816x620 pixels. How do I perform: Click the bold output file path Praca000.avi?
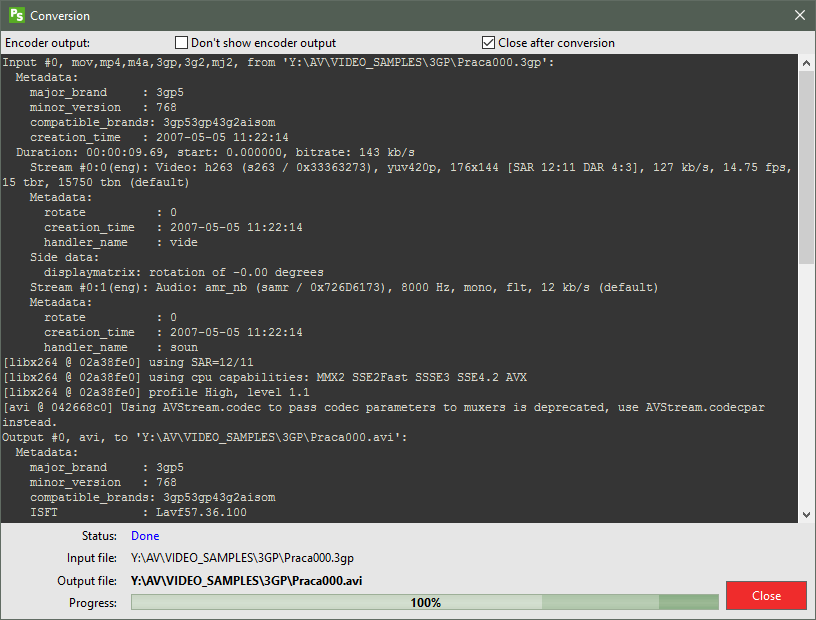point(246,580)
